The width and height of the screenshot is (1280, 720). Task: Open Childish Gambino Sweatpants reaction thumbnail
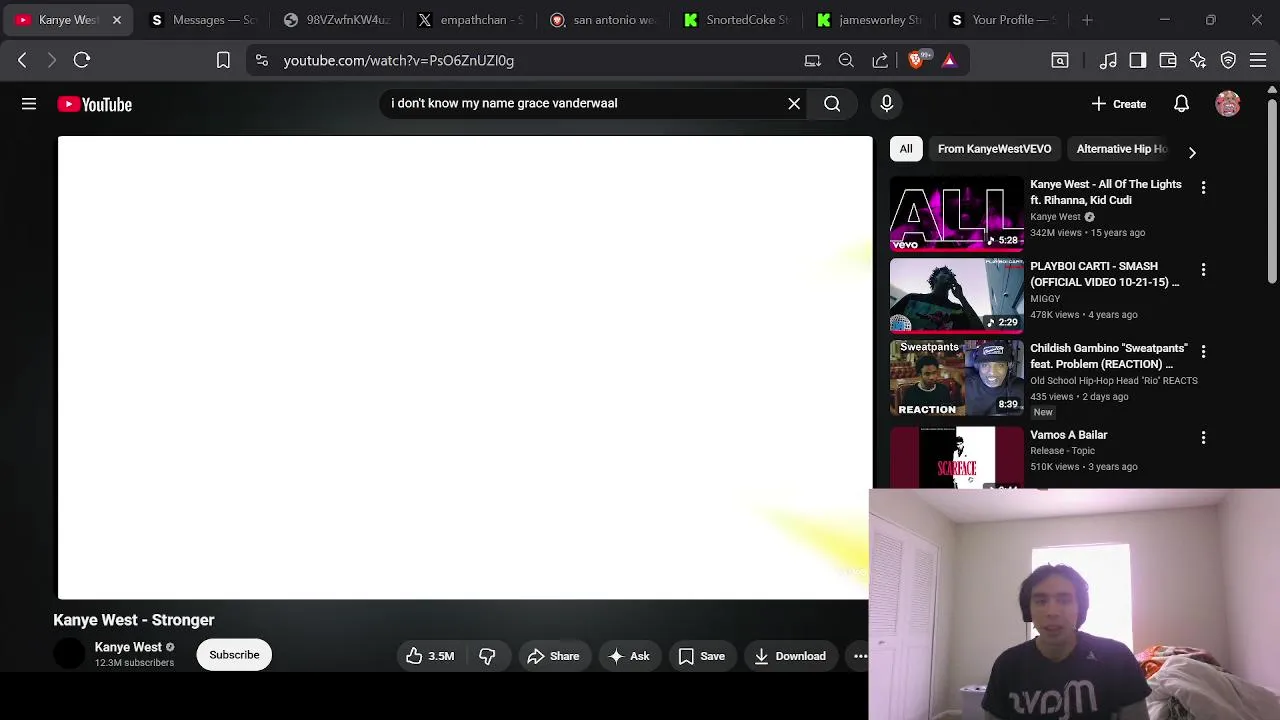click(x=957, y=378)
